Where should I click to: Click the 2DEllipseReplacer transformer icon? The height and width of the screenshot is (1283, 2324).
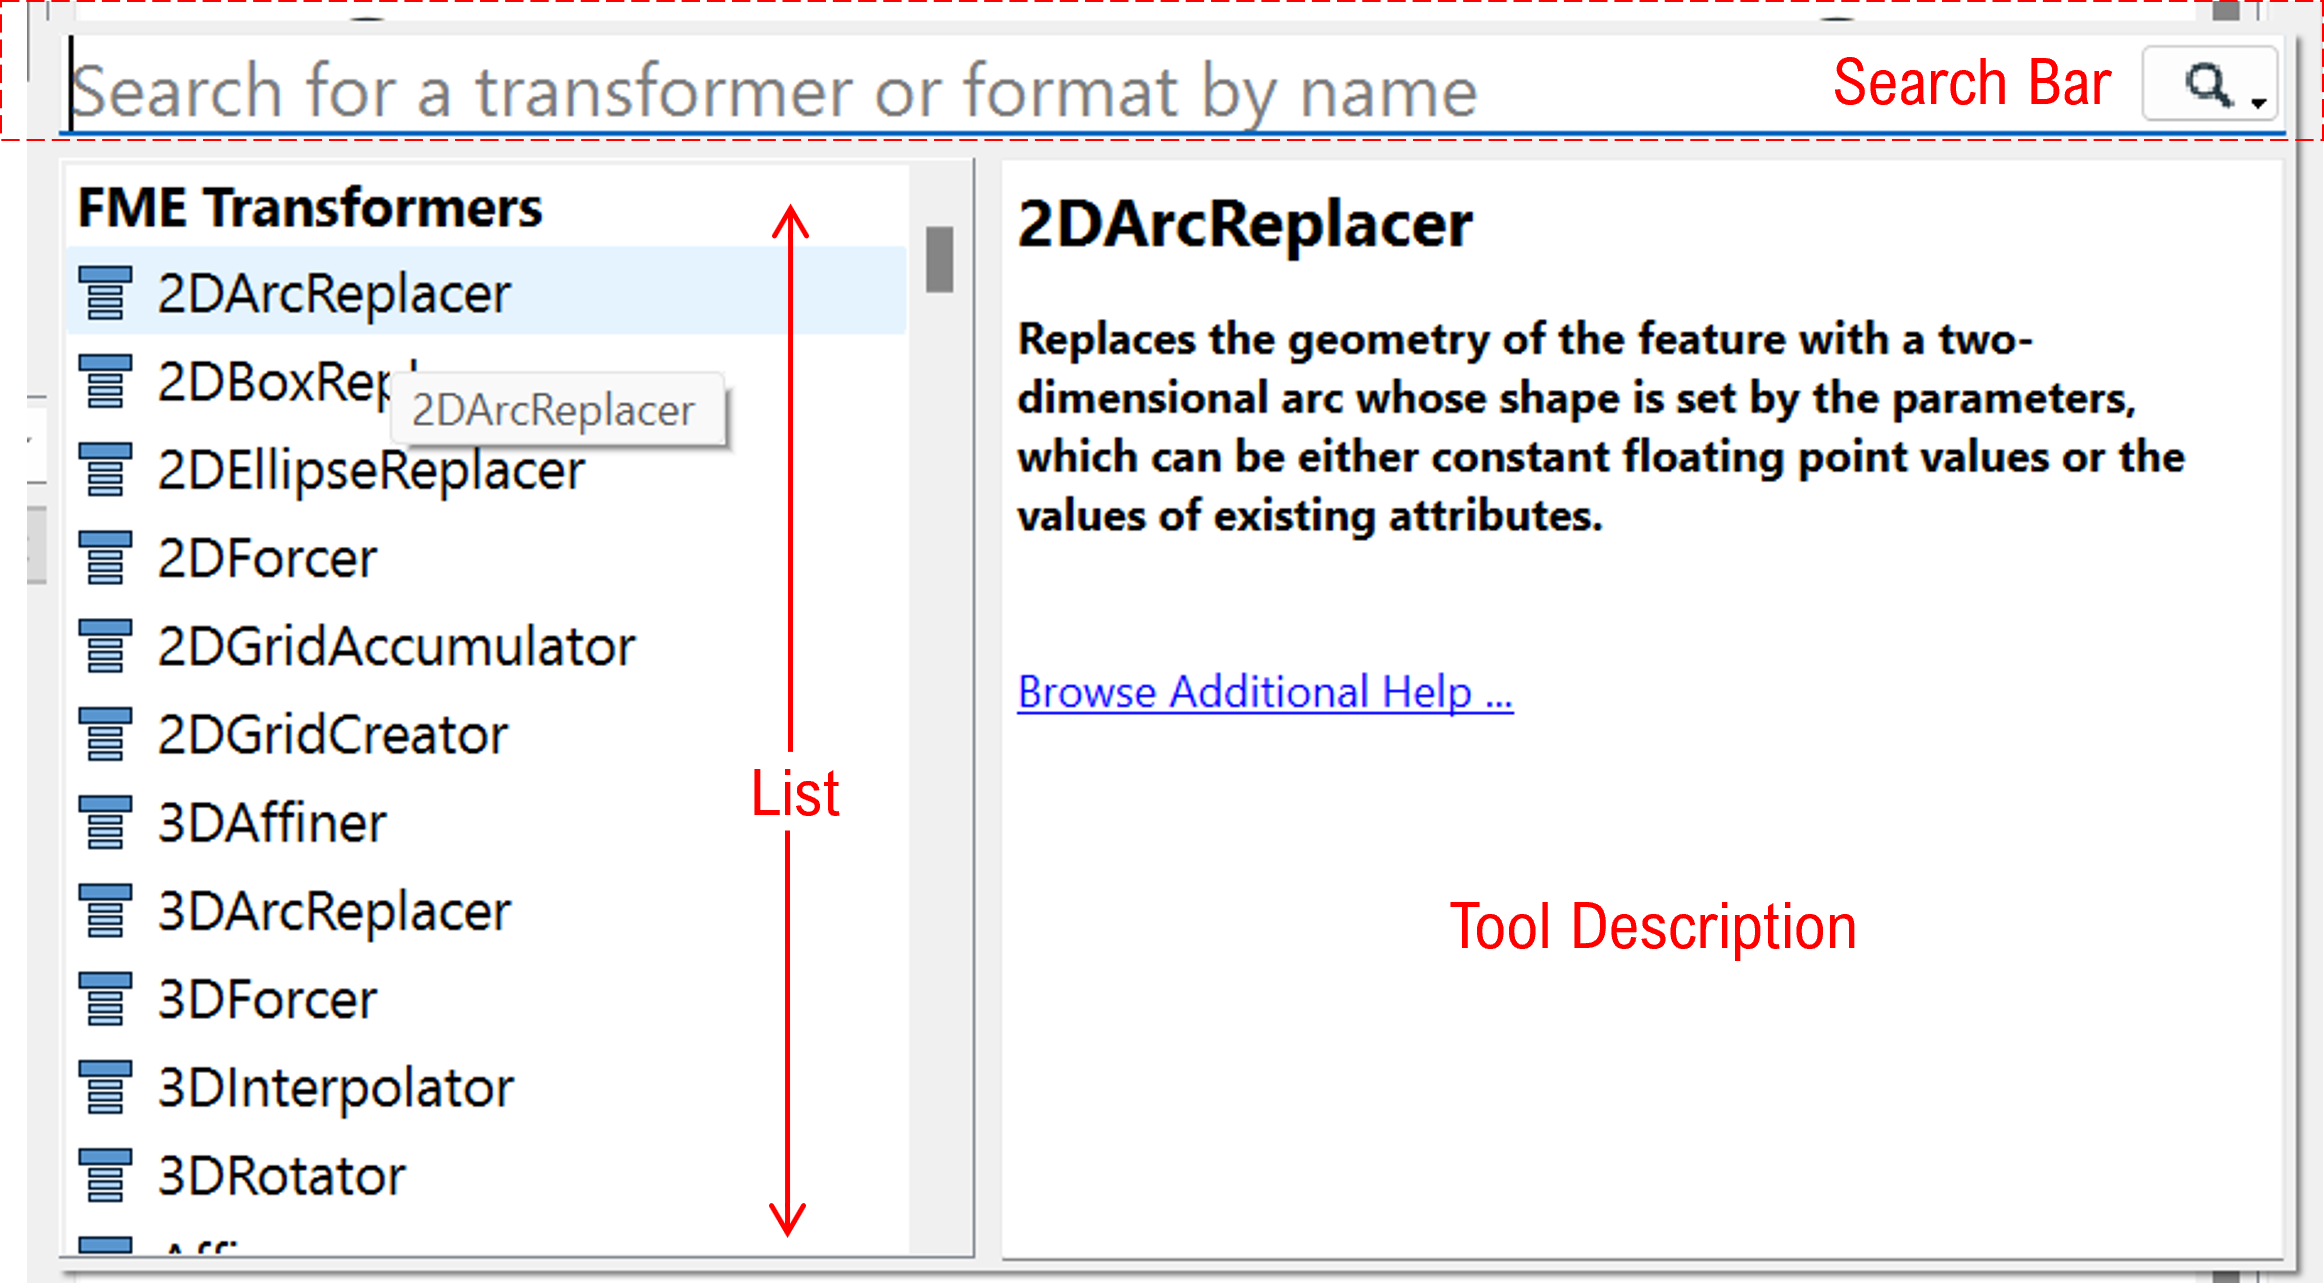coord(105,469)
